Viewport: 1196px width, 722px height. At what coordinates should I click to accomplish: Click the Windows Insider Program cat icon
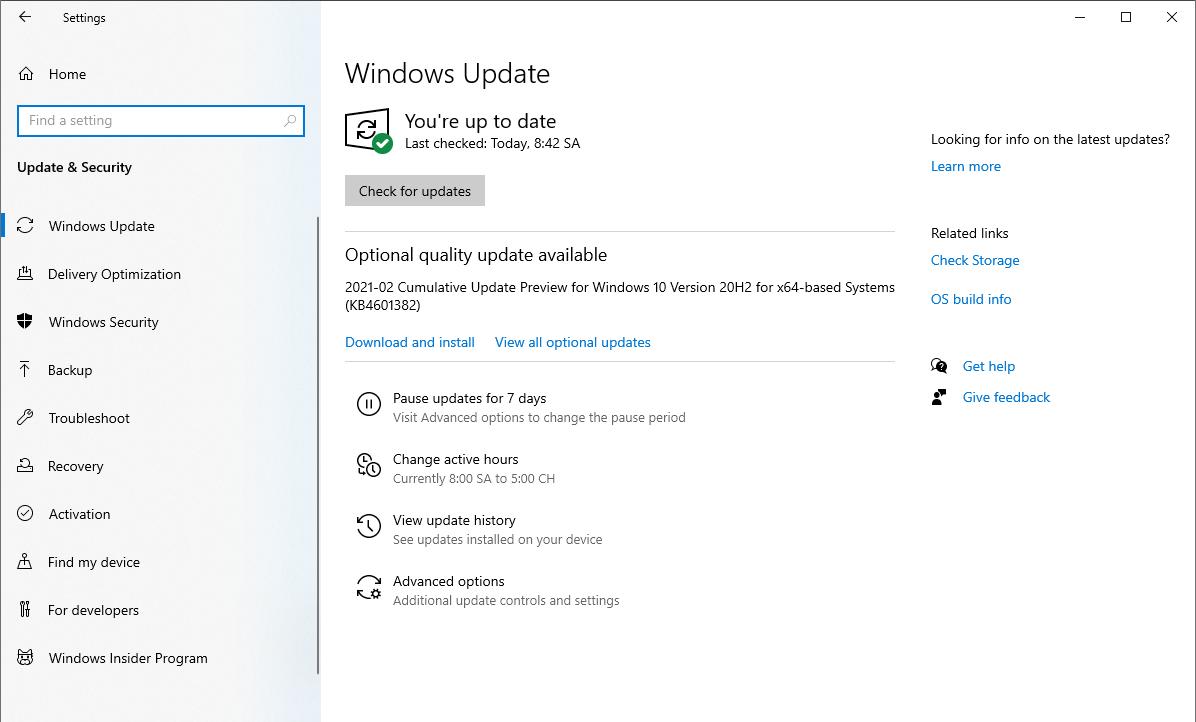25,657
